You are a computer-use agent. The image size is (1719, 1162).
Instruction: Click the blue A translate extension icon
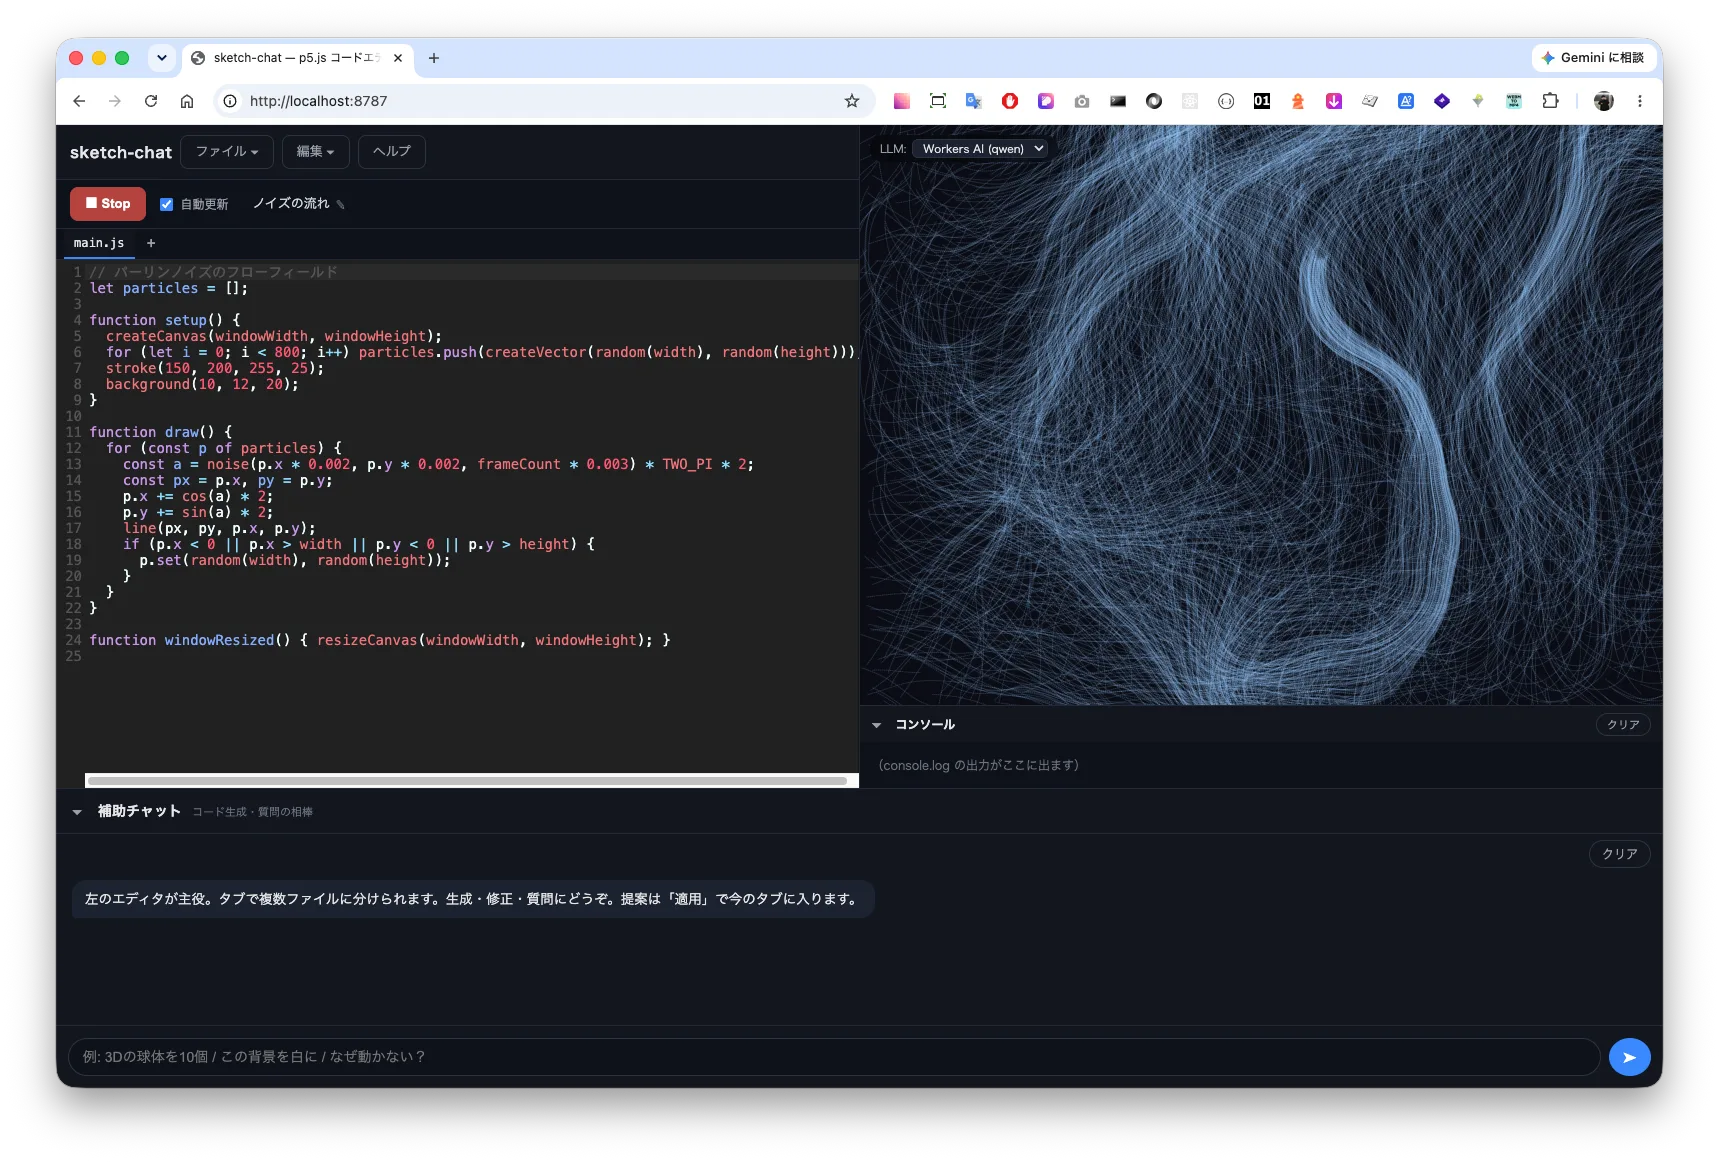(x=1406, y=101)
